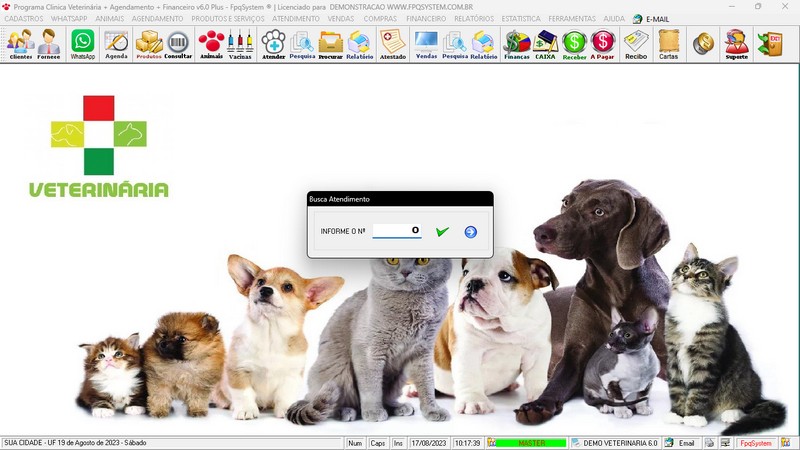This screenshot has width=800, height=450.
Task: Focus the INFORME O Nº input field
Action: pos(397,231)
